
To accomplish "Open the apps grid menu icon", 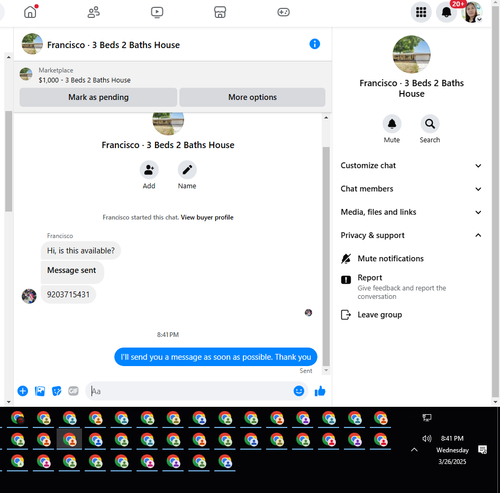I will pos(421,12).
